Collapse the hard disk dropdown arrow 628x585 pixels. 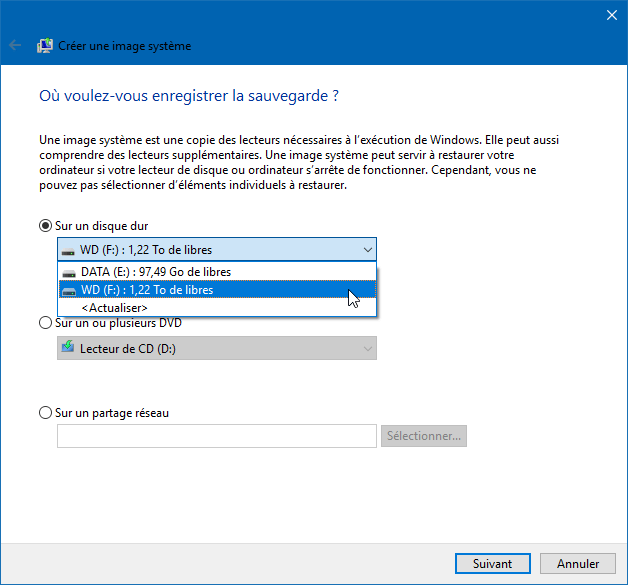pyautogui.click(x=367, y=250)
